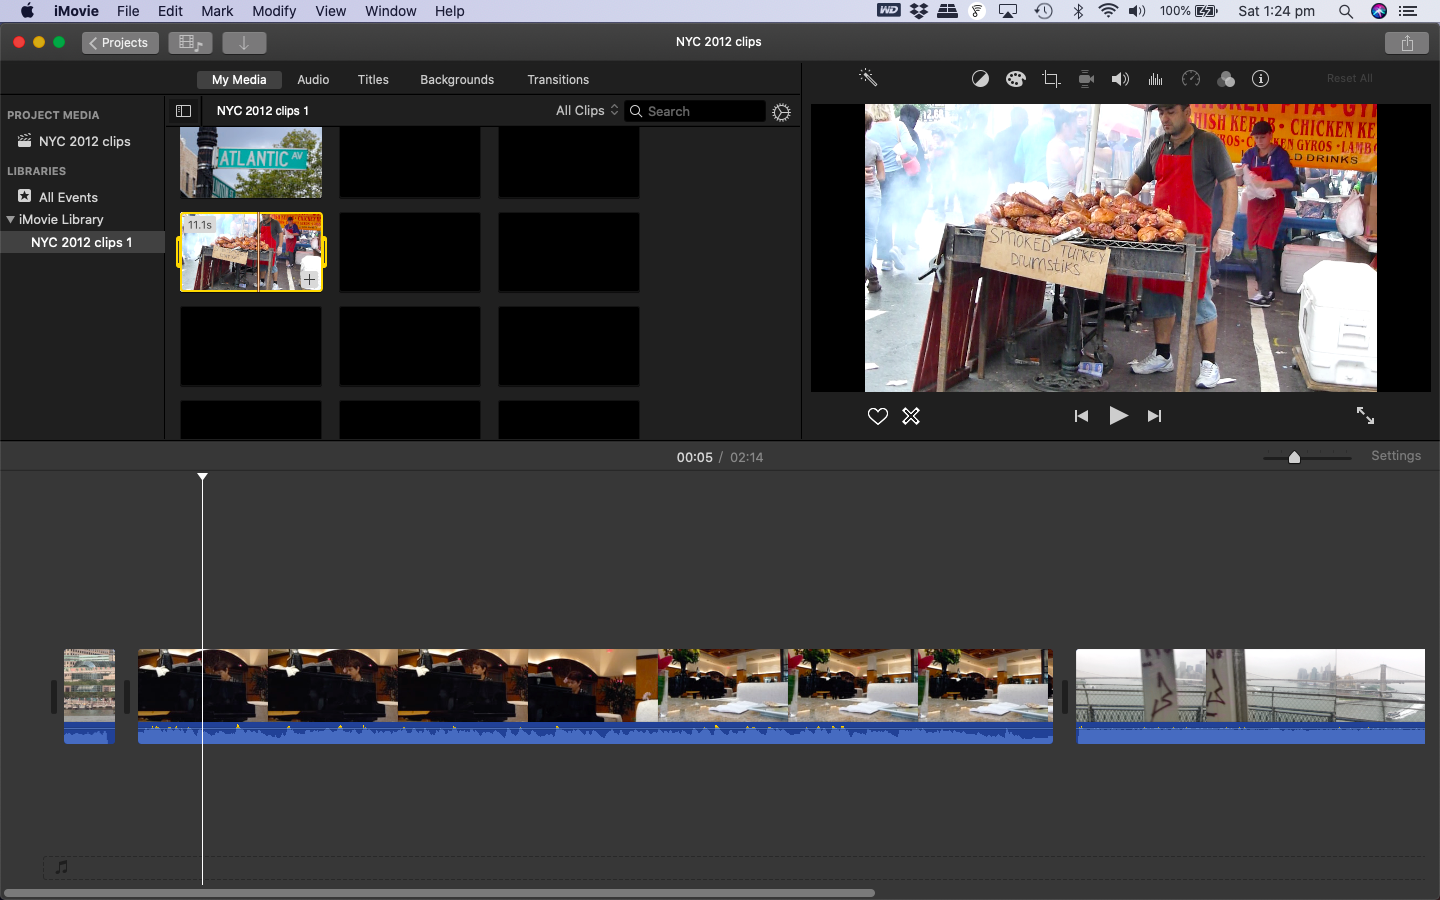Open the Modify menu
The height and width of the screenshot is (900, 1440).
273,11
